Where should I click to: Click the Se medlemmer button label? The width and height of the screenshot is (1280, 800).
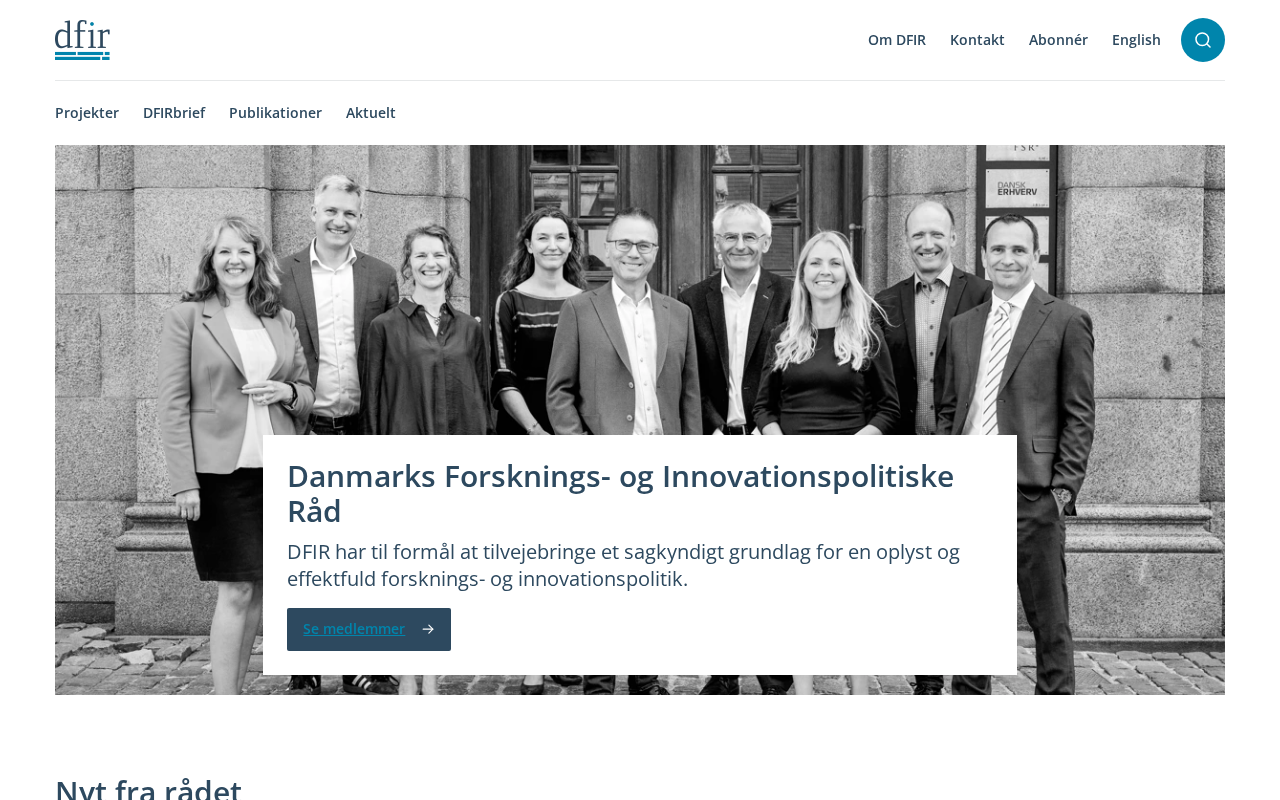click(354, 629)
